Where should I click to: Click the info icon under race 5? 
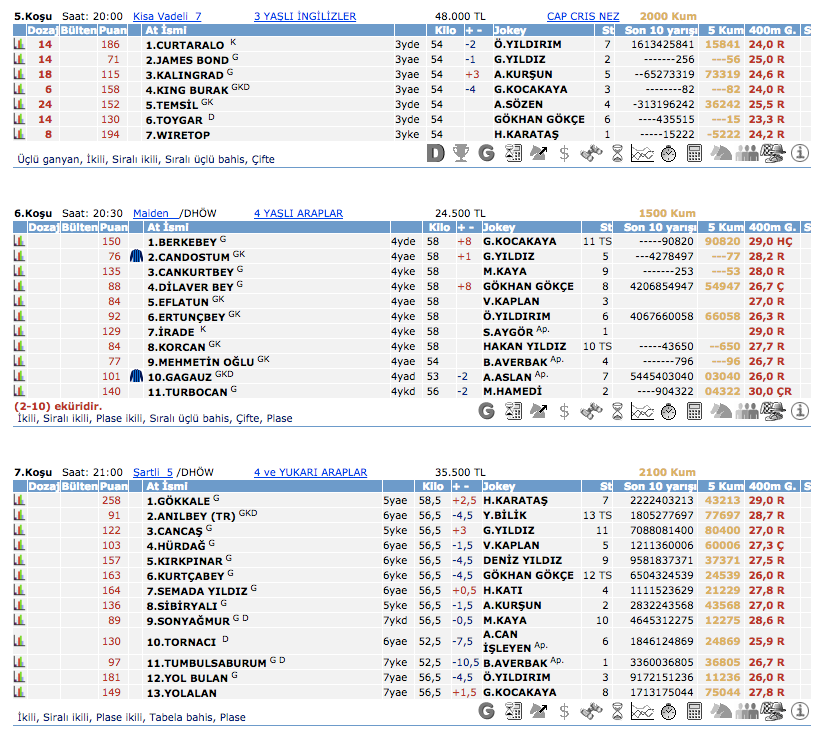pyautogui.click(x=799, y=153)
